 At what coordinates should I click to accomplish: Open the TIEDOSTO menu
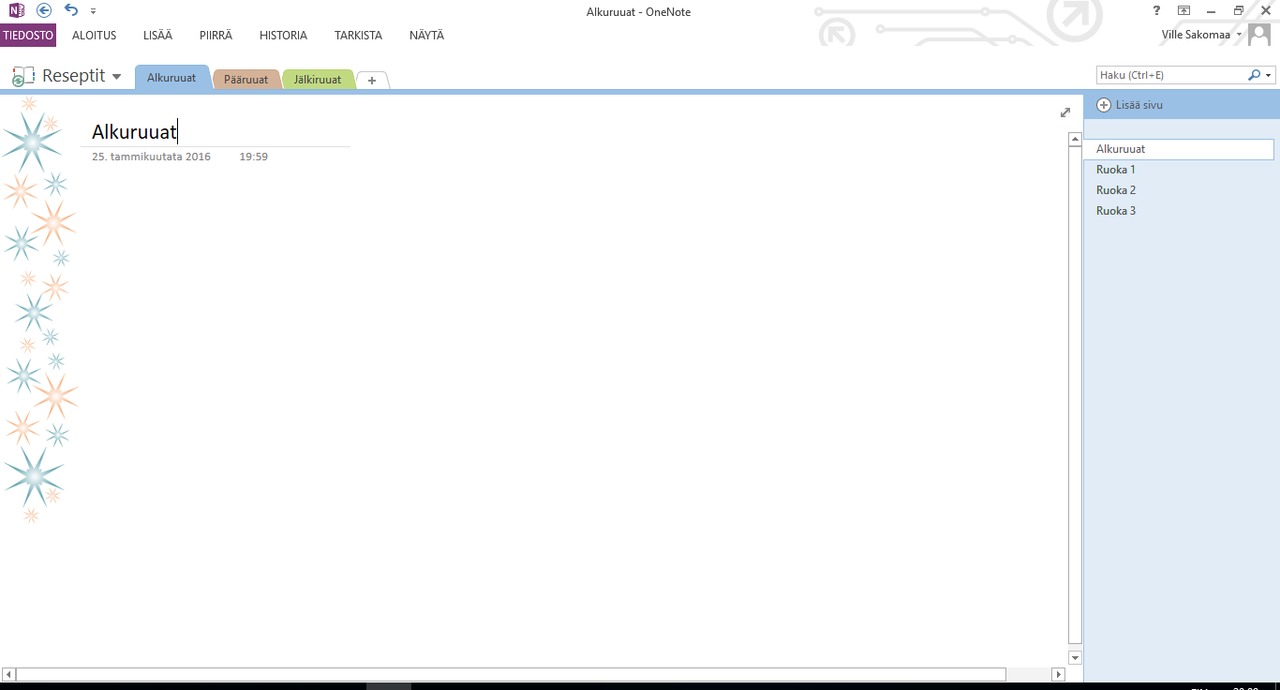[x=28, y=35]
